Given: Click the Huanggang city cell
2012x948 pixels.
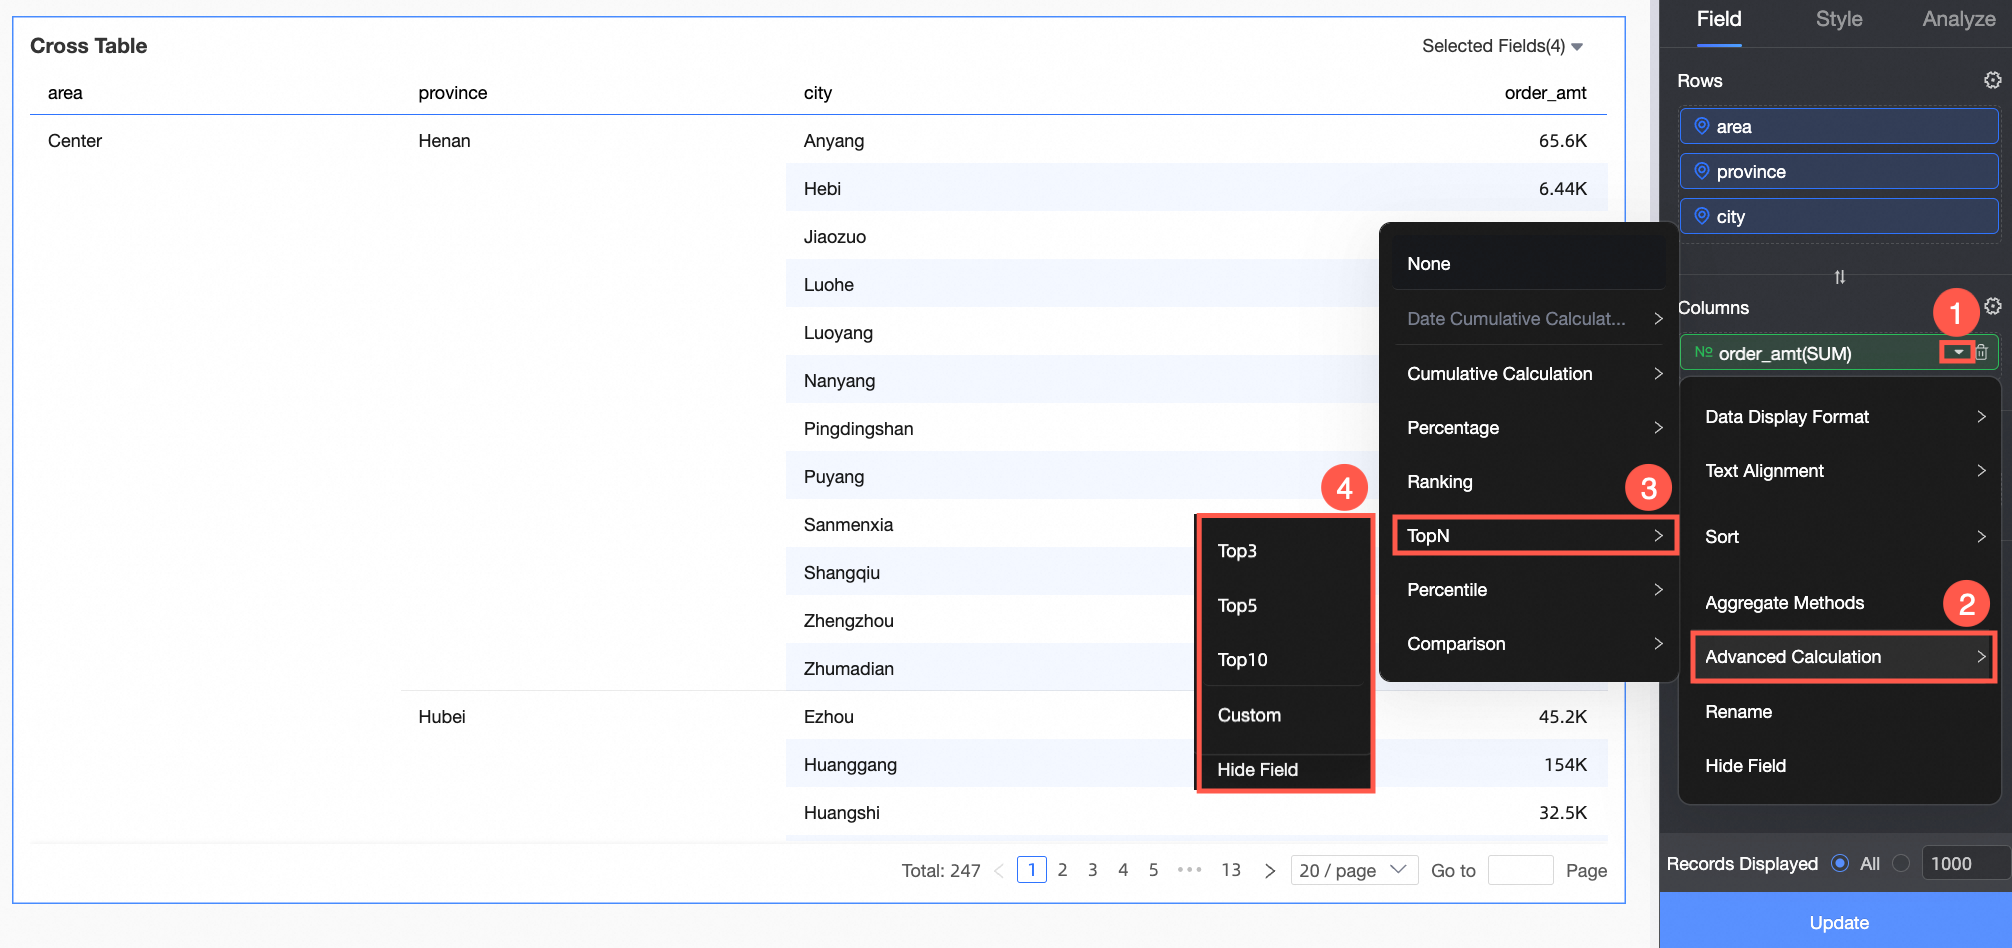Looking at the screenshot, I should [x=850, y=765].
